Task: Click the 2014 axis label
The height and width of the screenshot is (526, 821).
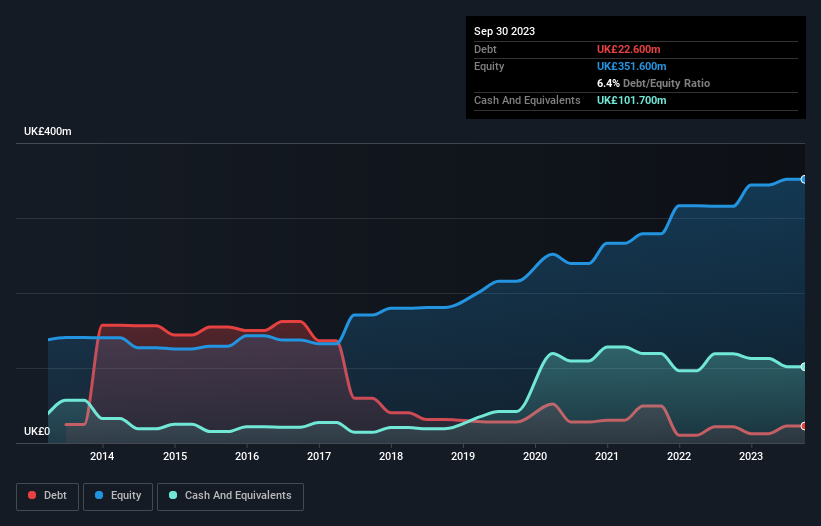Action: pos(102,456)
